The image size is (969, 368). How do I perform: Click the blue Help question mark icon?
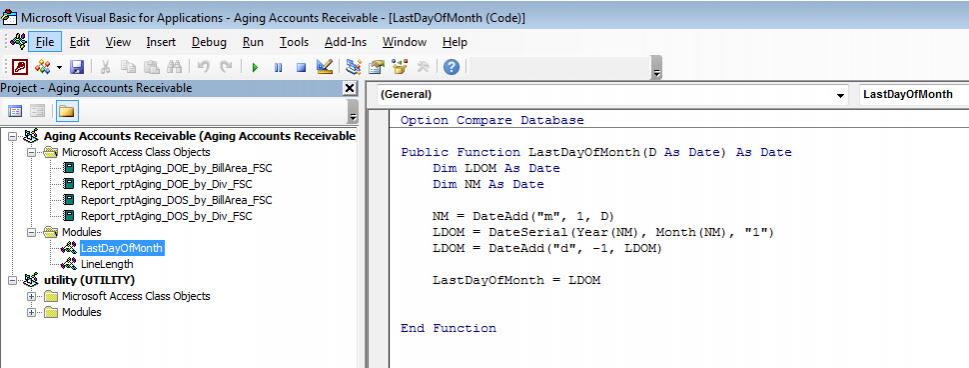click(451, 67)
